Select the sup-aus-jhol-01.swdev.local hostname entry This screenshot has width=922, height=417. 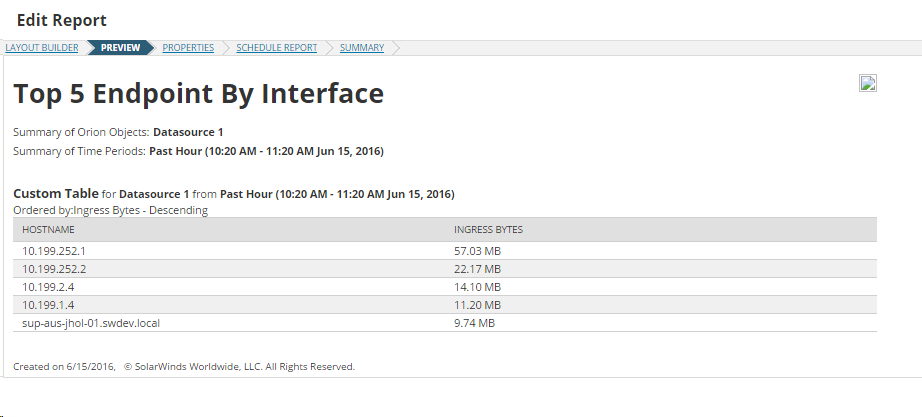point(91,323)
